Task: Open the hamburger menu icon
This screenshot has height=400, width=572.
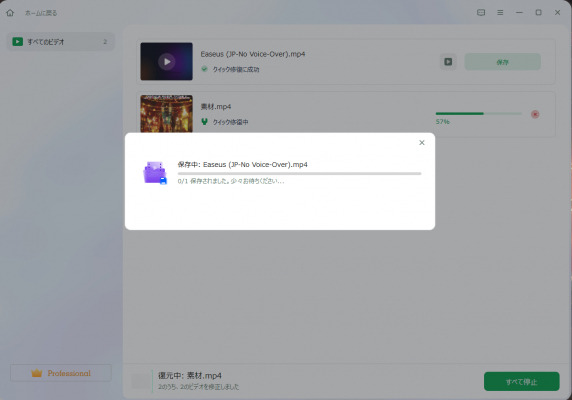Action: [500, 13]
